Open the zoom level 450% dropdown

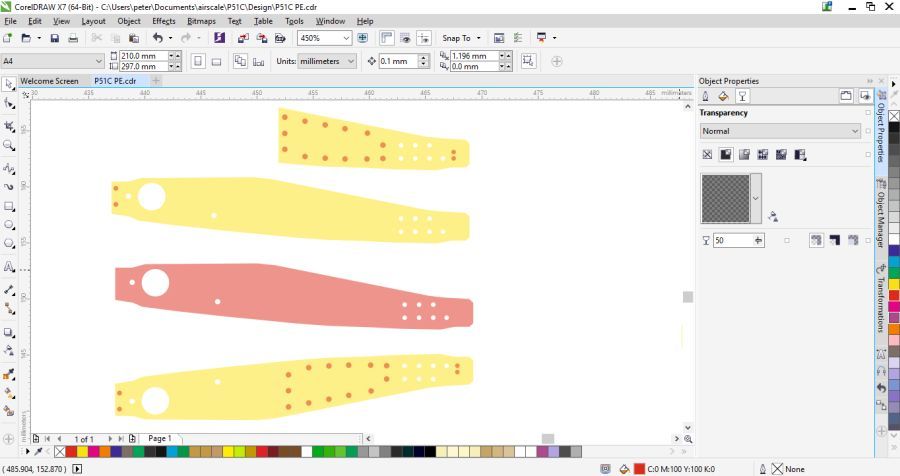pos(346,38)
